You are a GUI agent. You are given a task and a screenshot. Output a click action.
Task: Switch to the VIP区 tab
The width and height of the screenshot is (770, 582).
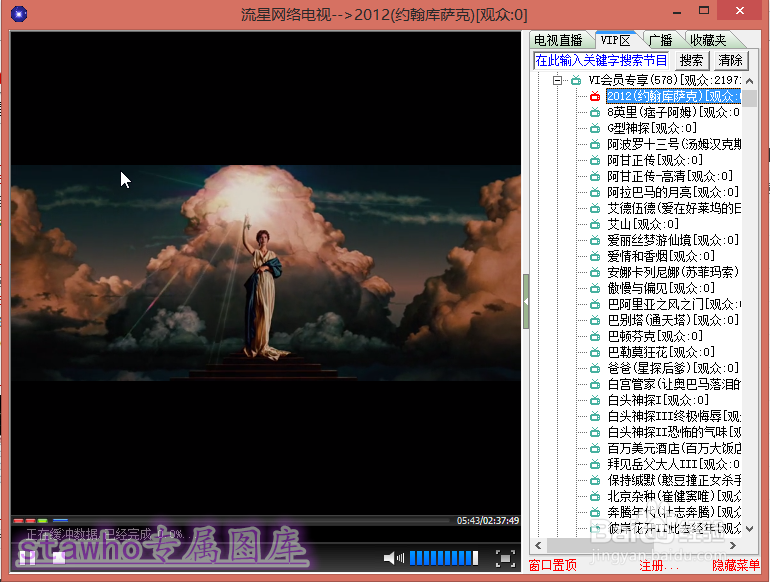tap(615, 40)
